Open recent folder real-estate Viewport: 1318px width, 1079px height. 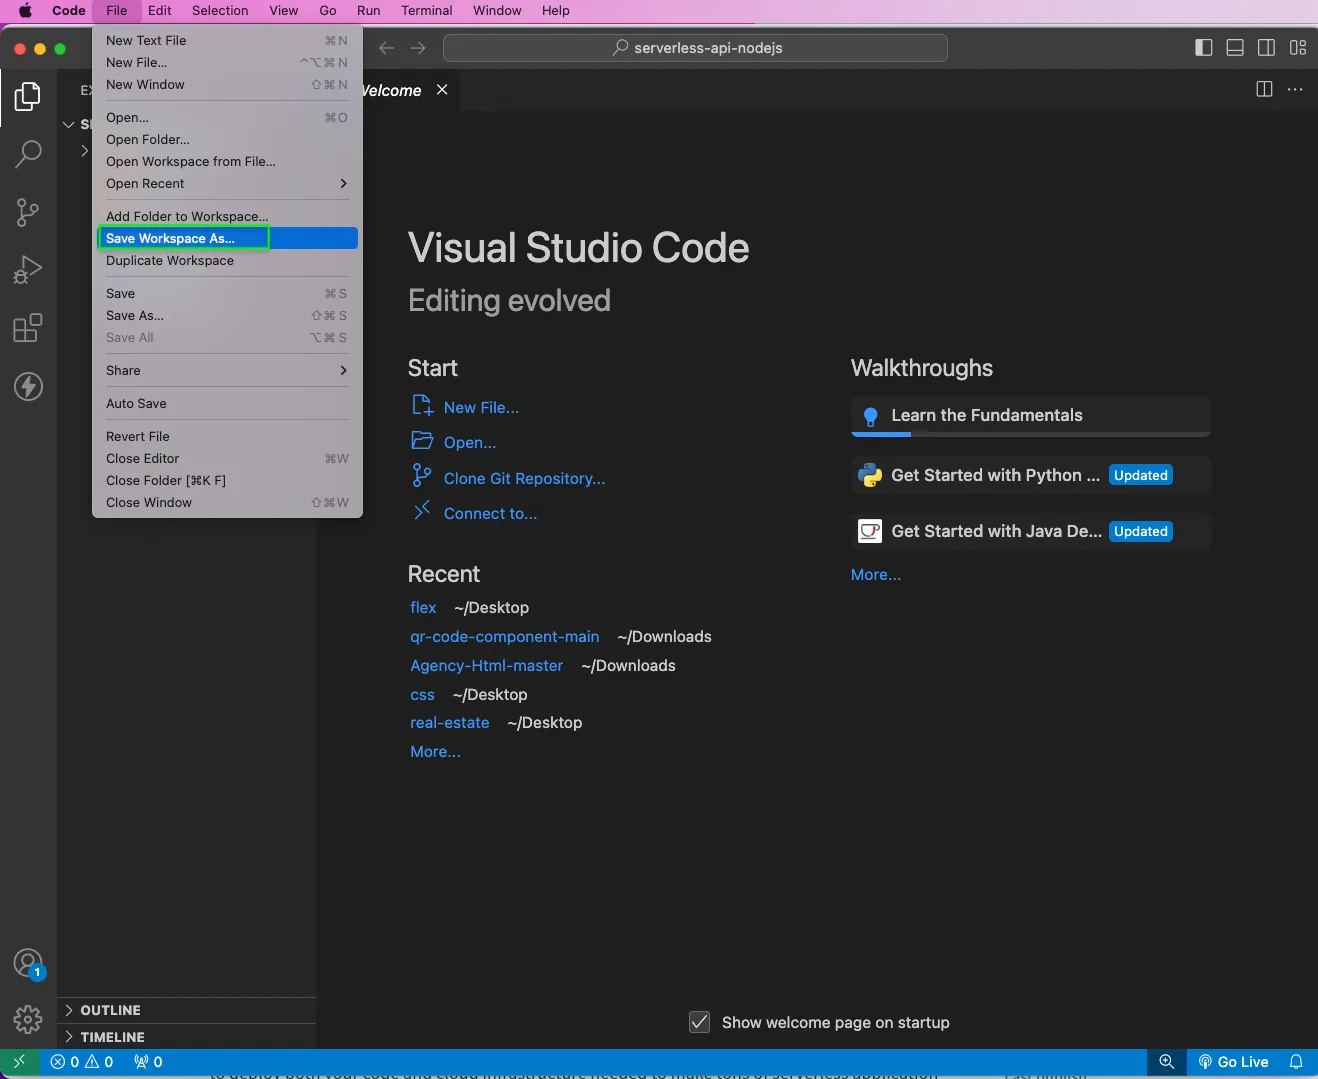[450, 723]
